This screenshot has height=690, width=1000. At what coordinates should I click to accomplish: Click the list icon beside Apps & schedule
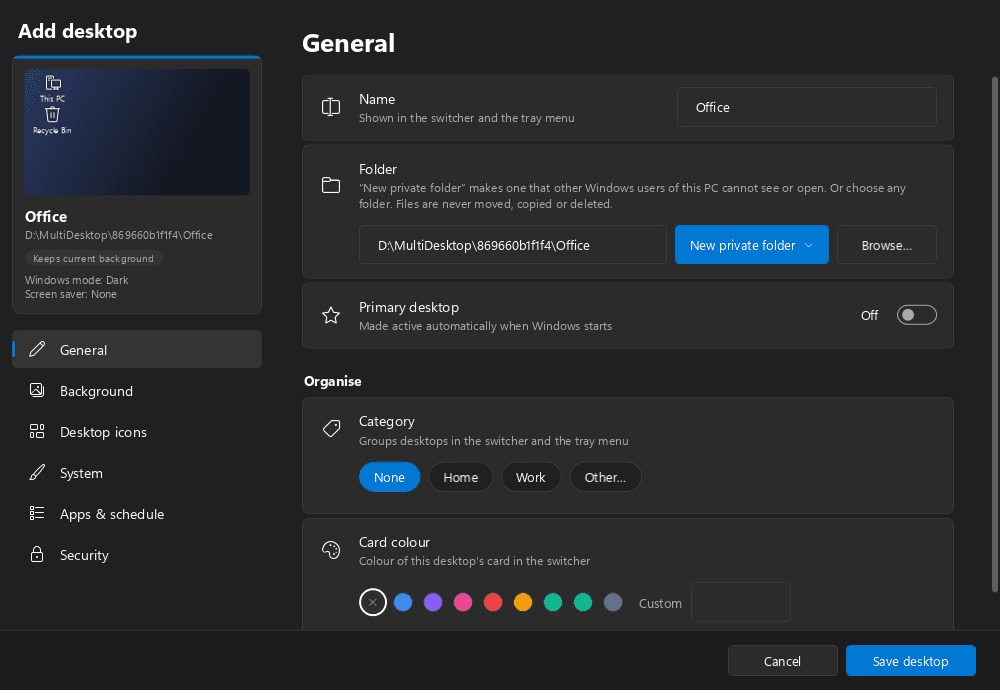37,513
